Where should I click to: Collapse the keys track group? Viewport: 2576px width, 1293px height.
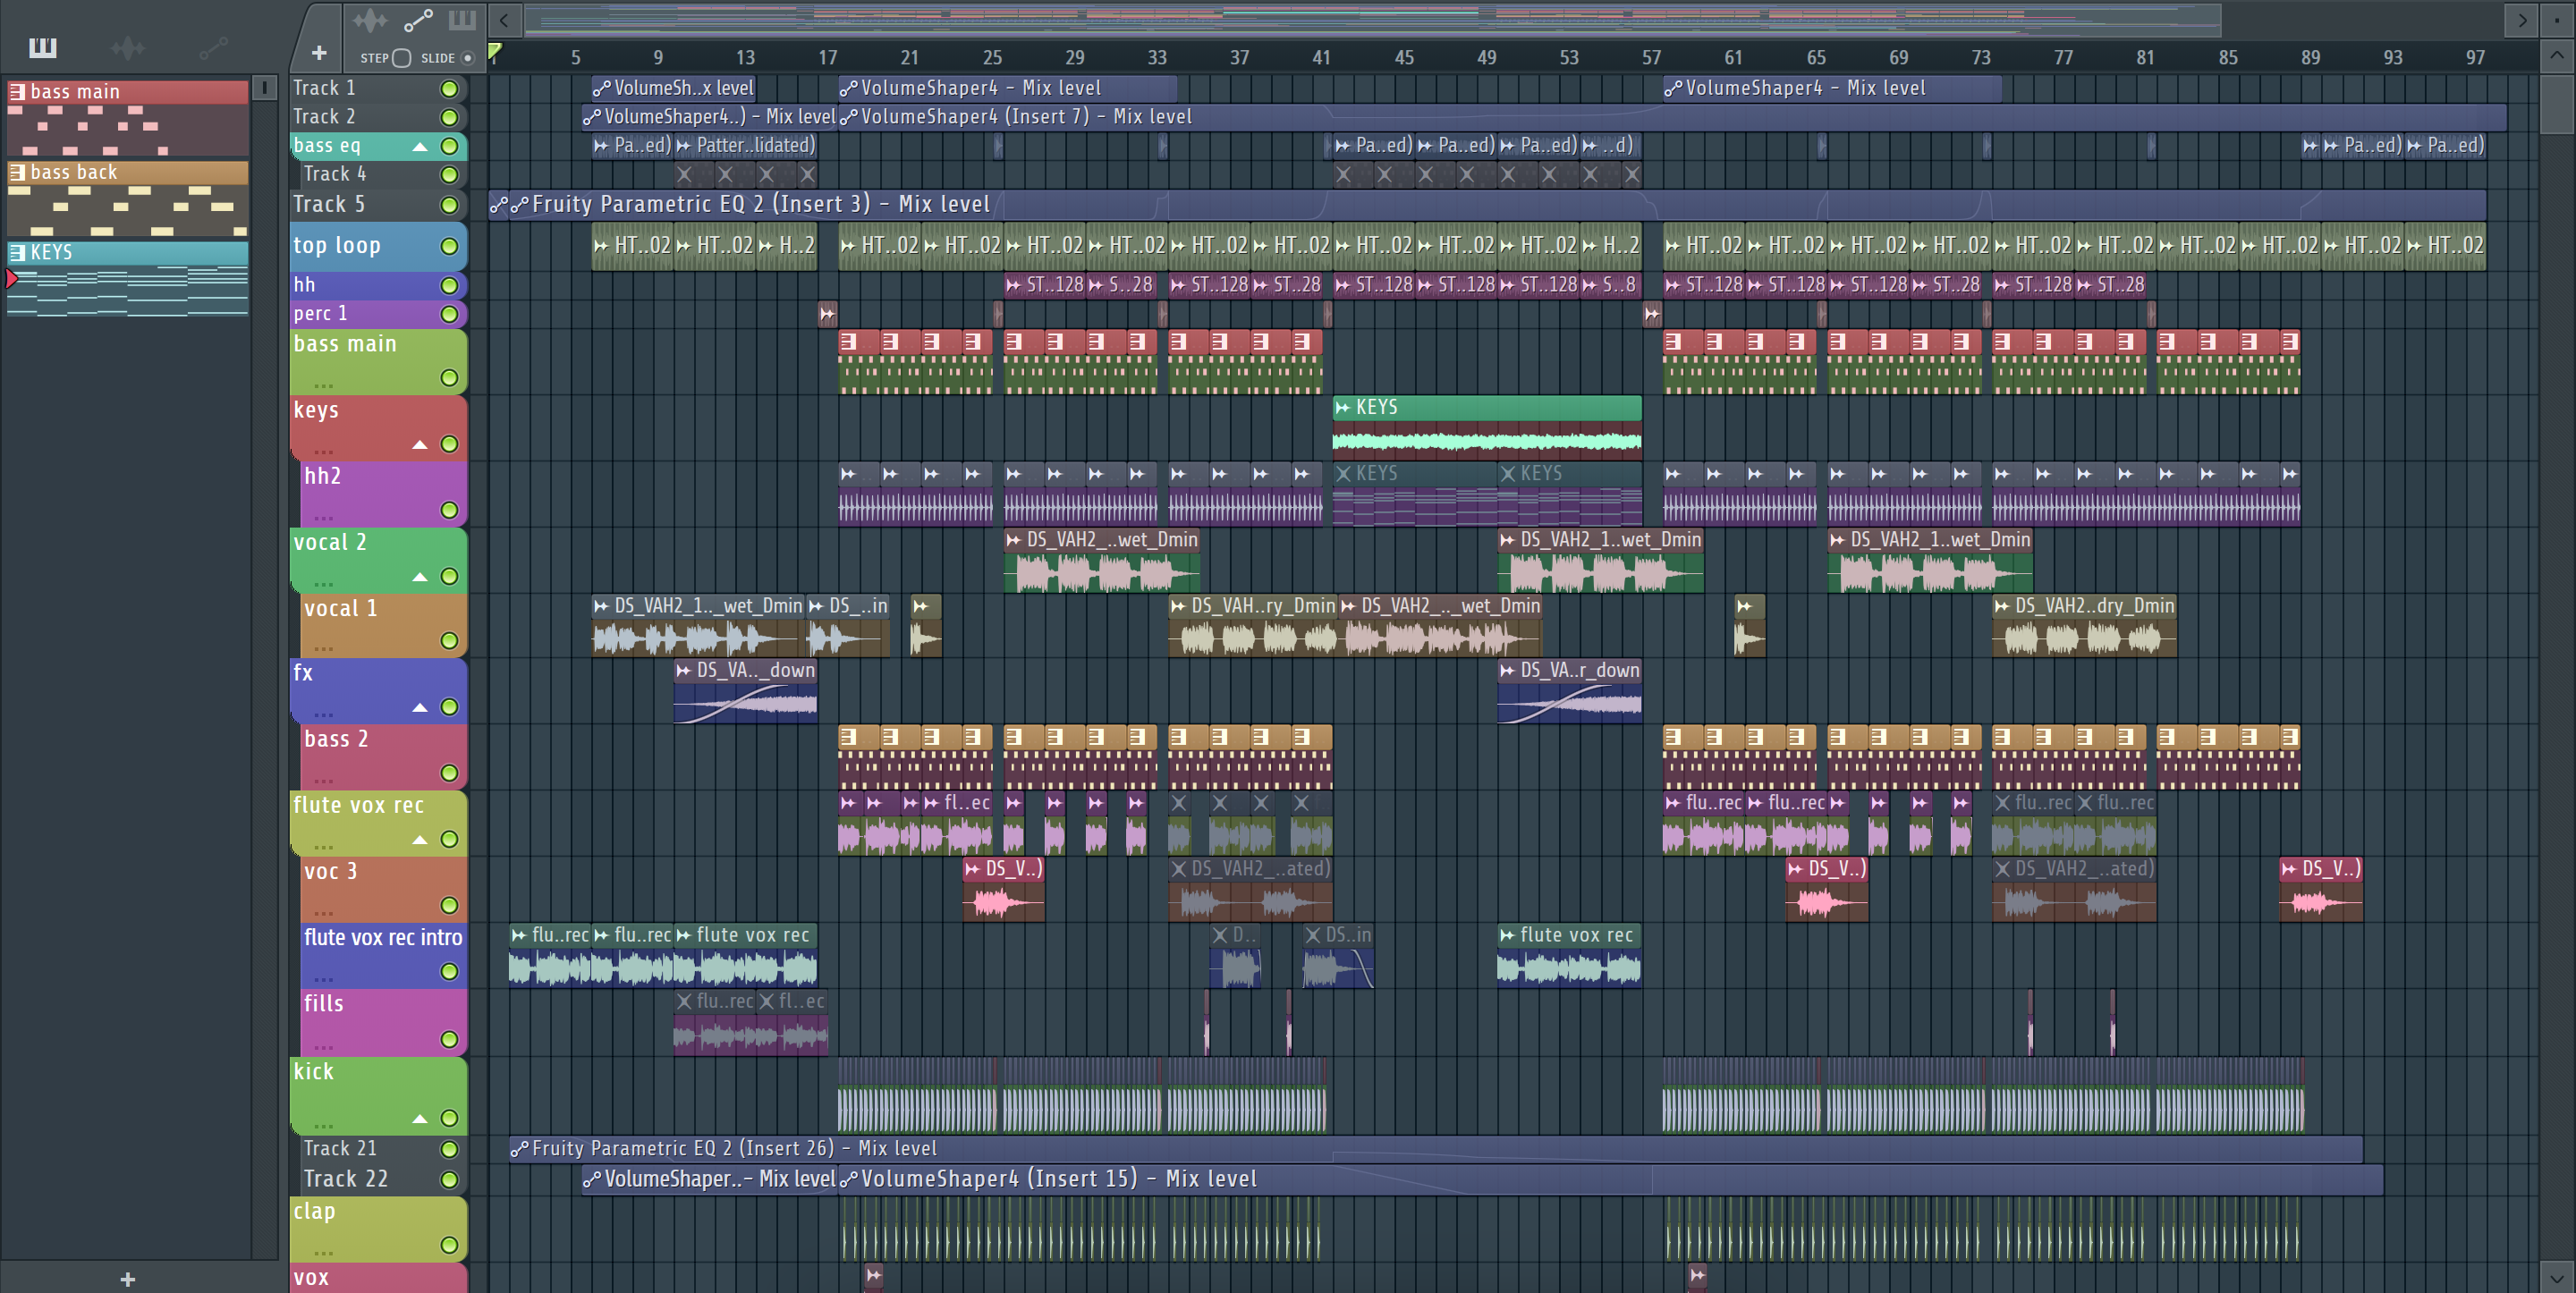pos(420,445)
